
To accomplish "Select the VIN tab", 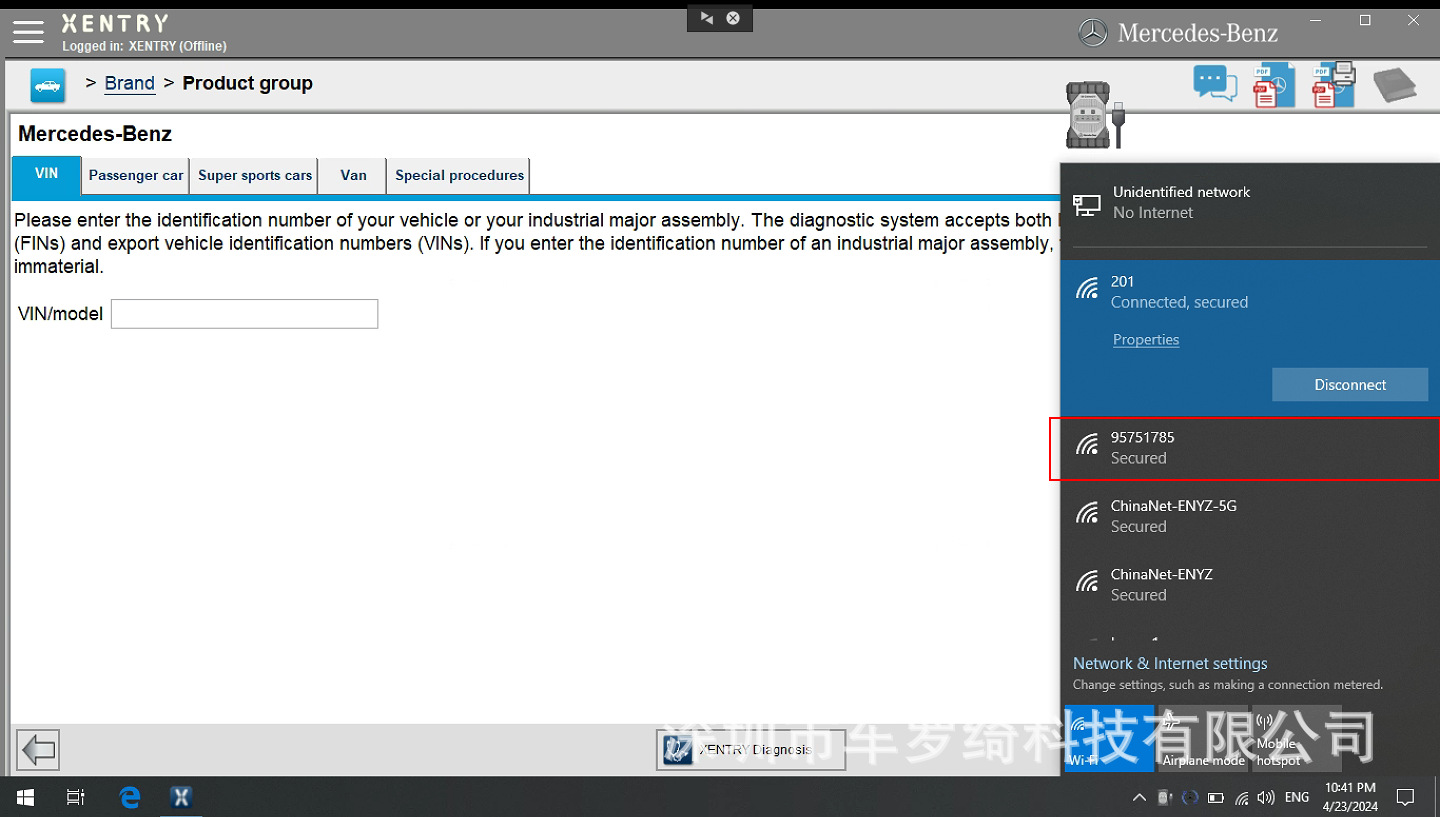I will point(46,175).
